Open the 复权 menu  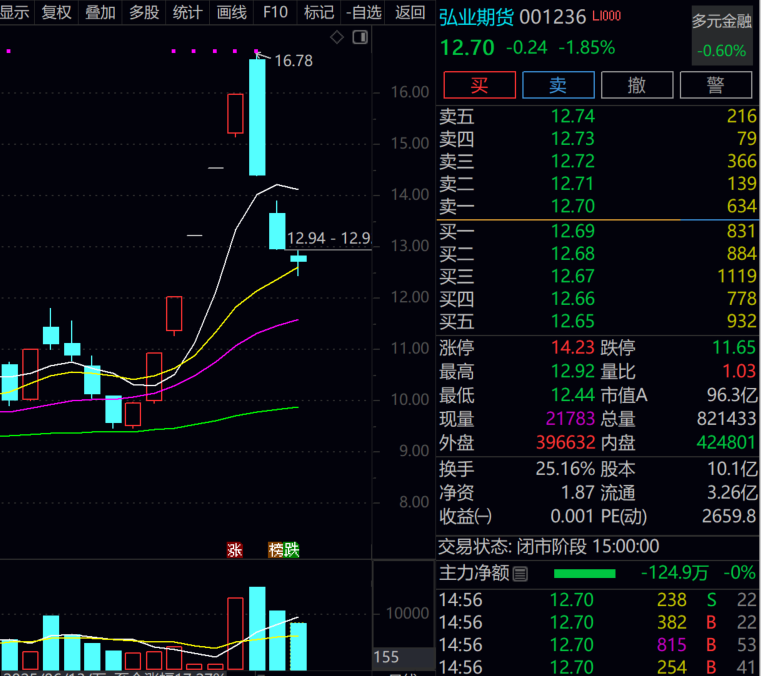coord(57,12)
